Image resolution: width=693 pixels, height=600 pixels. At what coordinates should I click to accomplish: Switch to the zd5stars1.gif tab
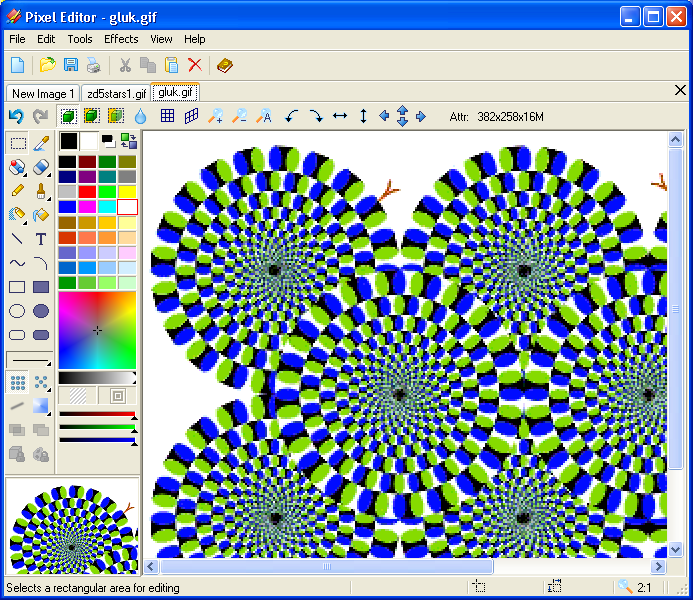pyautogui.click(x=116, y=94)
